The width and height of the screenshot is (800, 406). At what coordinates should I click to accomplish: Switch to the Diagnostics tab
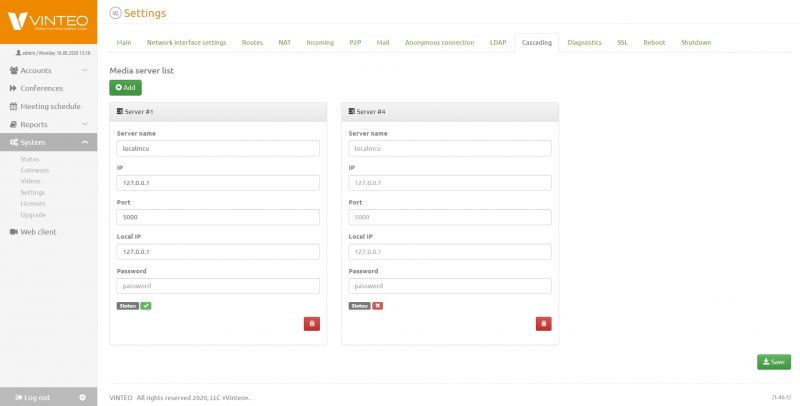(584, 43)
